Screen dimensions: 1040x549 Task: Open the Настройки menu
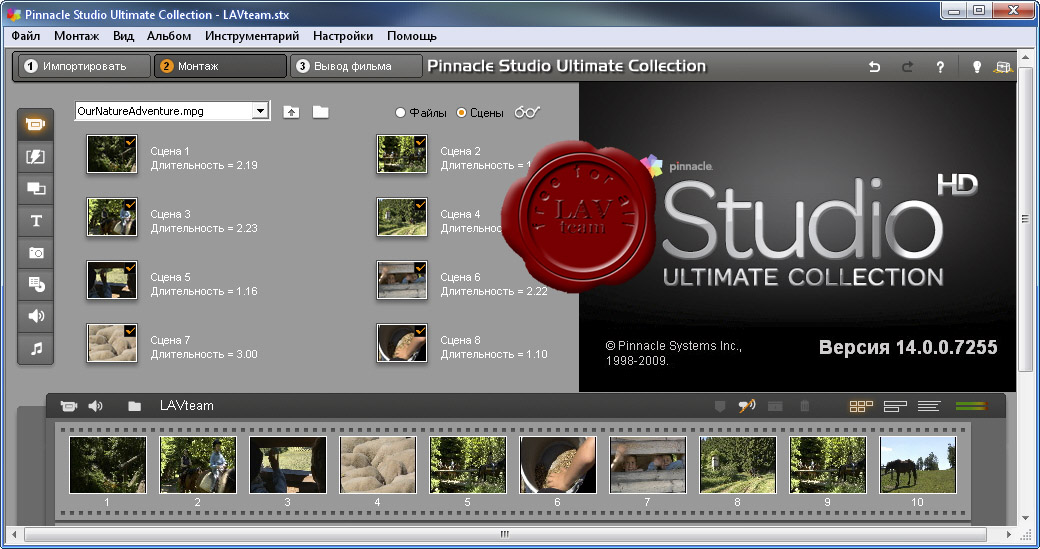343,36
